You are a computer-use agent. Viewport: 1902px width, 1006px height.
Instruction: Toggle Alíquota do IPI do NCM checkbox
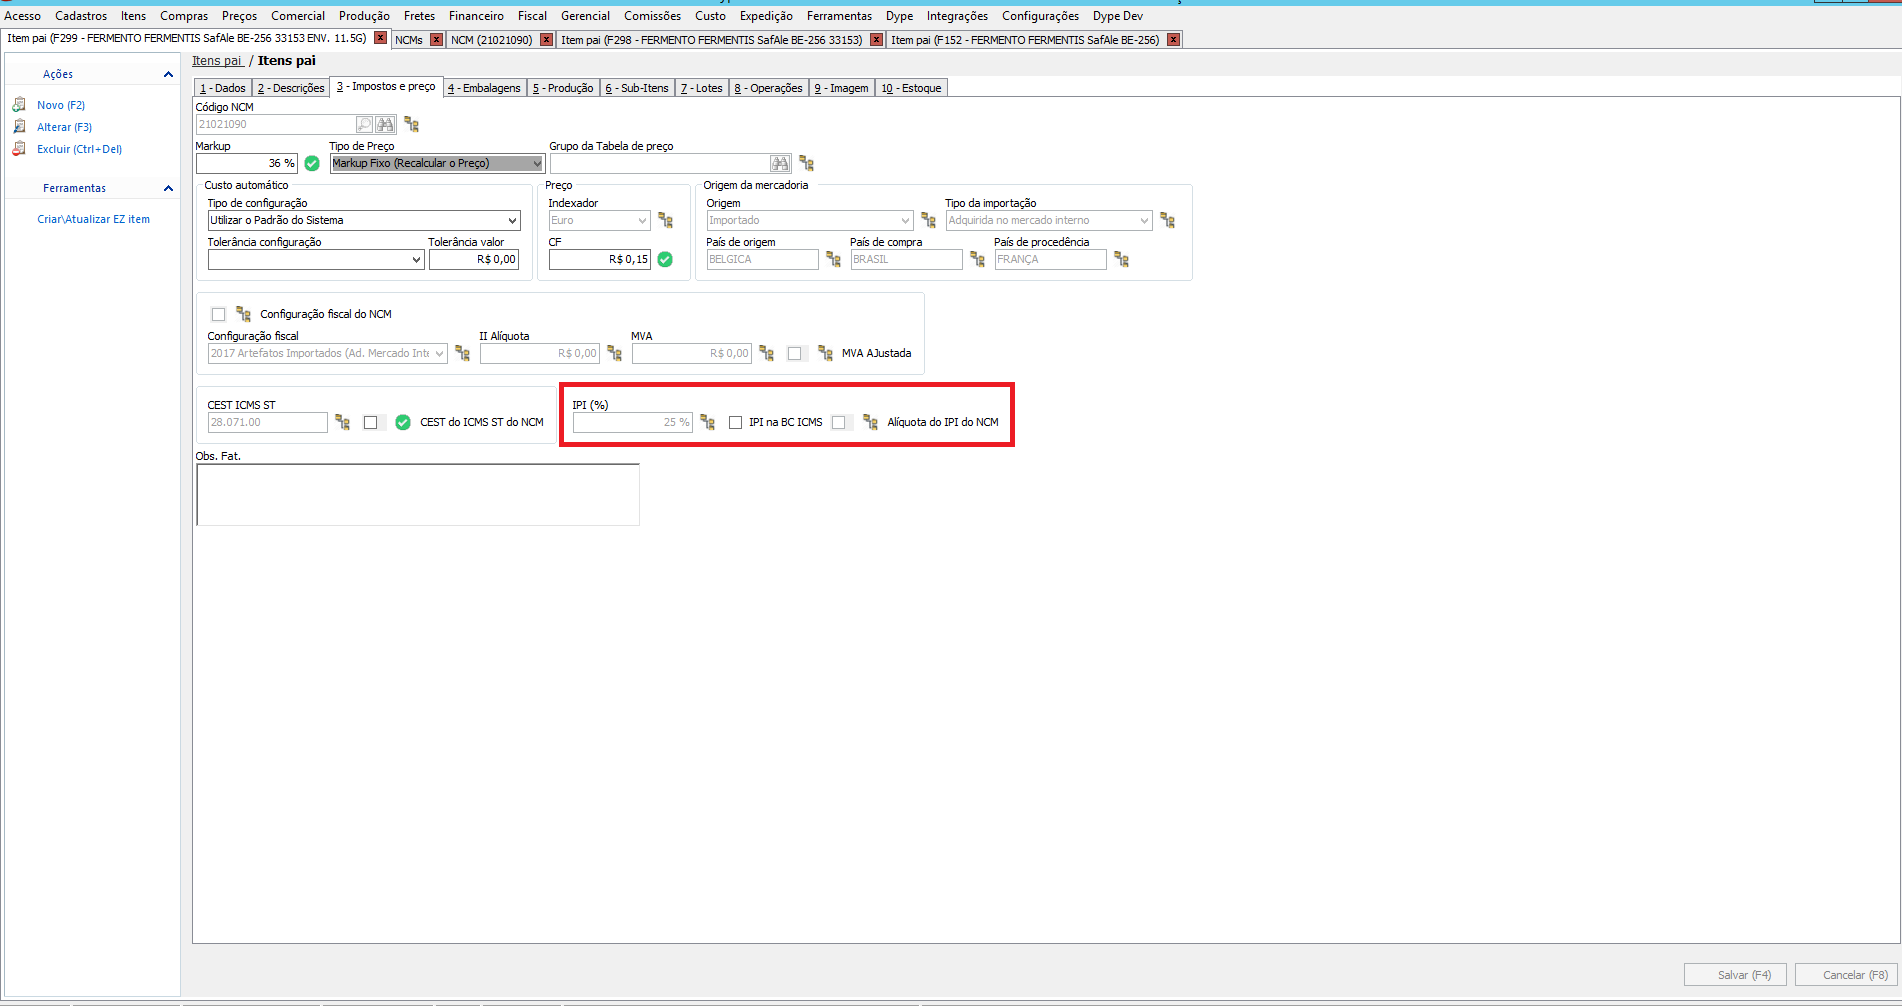coord(839,423)
